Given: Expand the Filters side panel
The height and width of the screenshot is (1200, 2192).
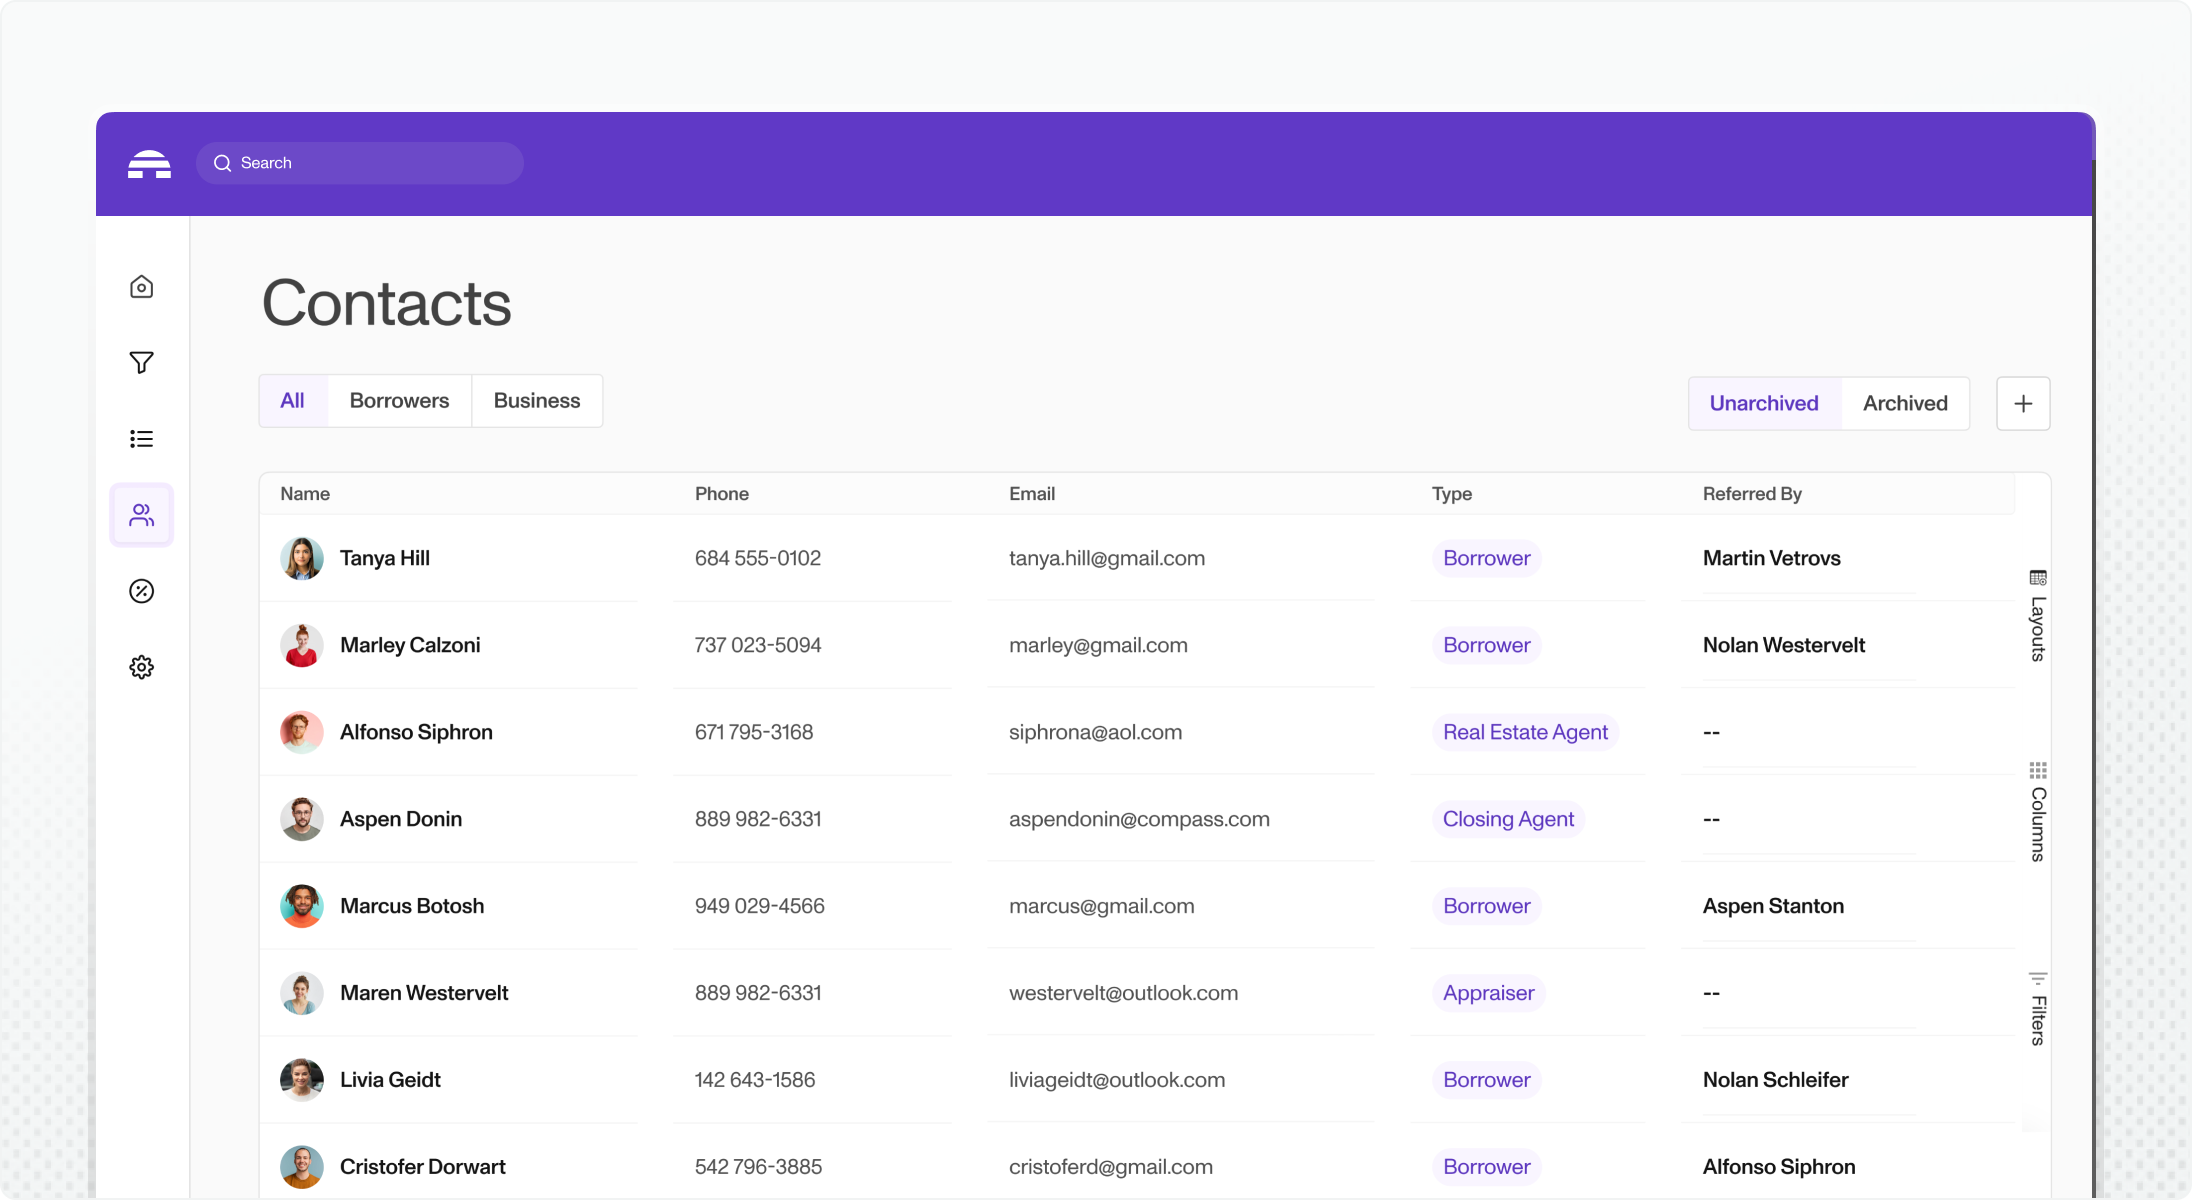Looking at the screenshot, I should tap(2037, 1010).
